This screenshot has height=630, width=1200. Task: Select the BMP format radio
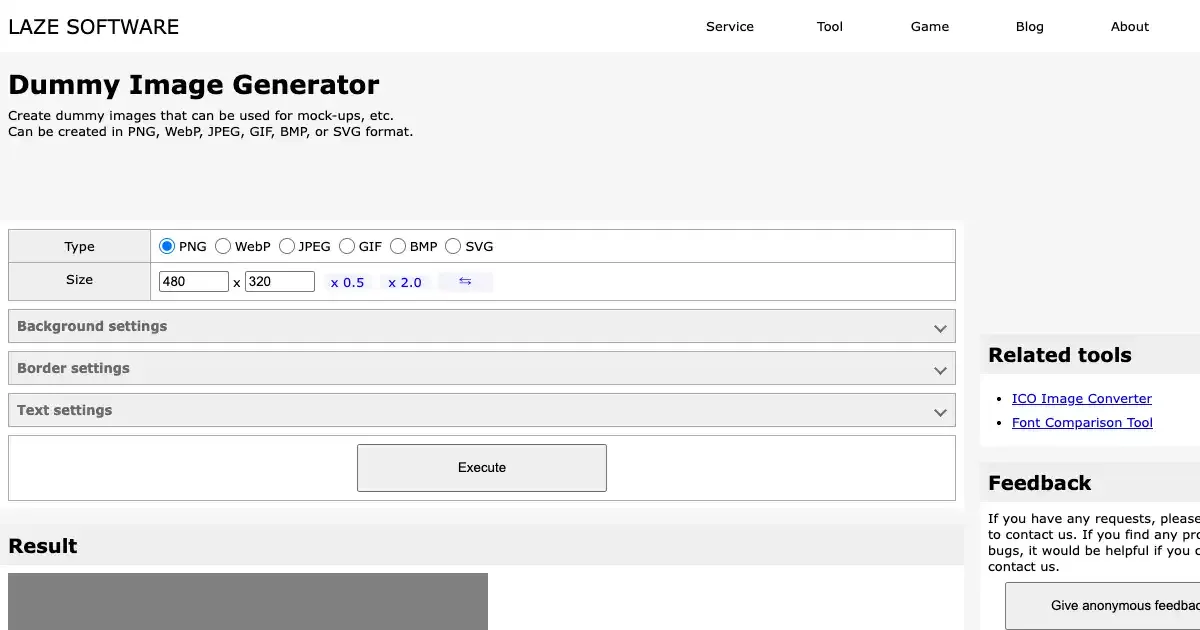398,246
